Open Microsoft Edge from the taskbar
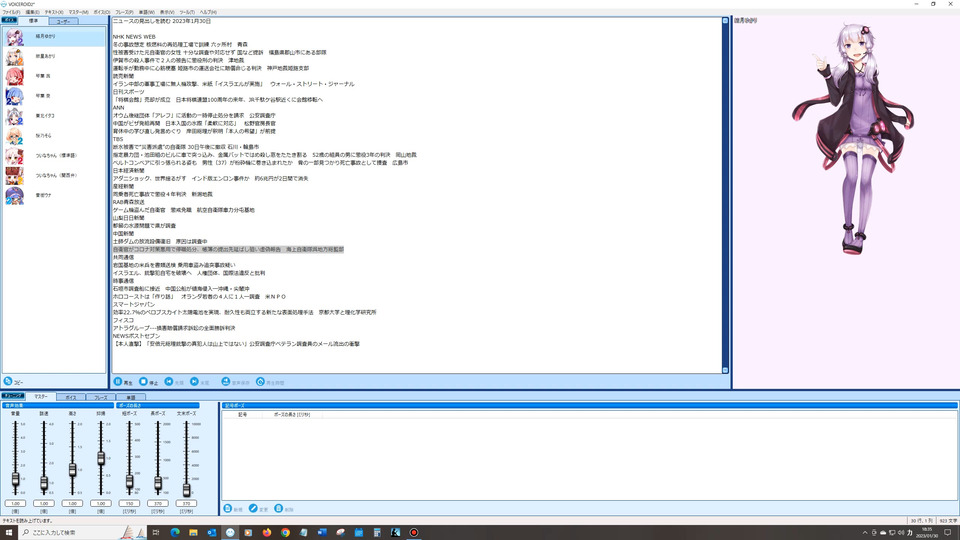Image resolution: width=960 pixels, height=540 pixels. tap(175, 532)
